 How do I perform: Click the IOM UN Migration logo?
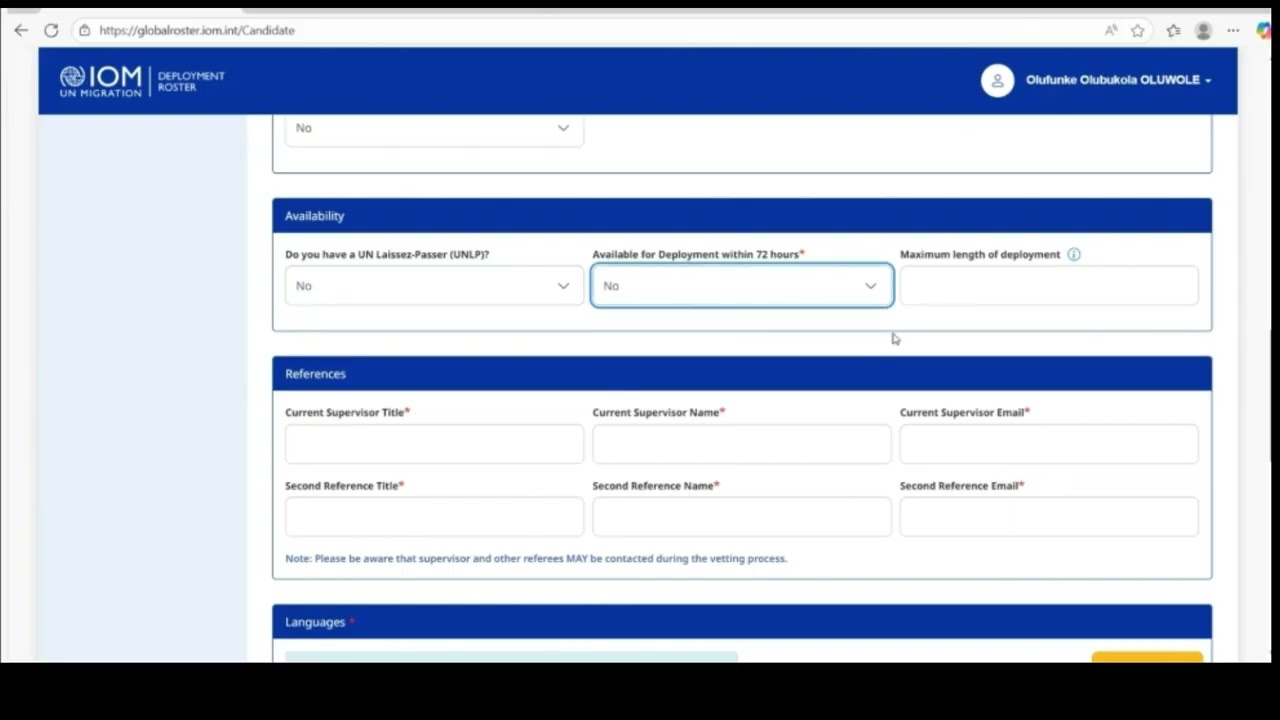coord(100,81)
